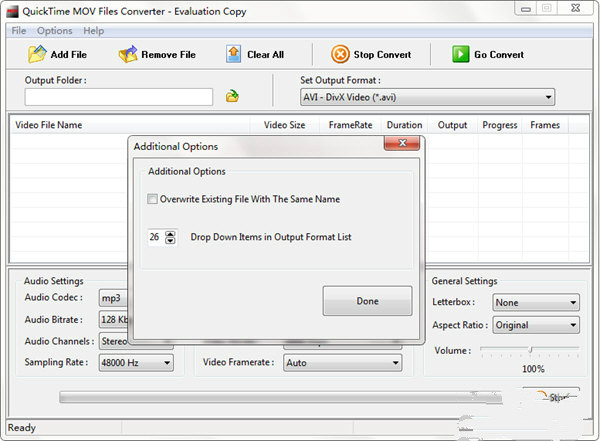
Task: Click the Remove File label
Action: pos(168,54)
